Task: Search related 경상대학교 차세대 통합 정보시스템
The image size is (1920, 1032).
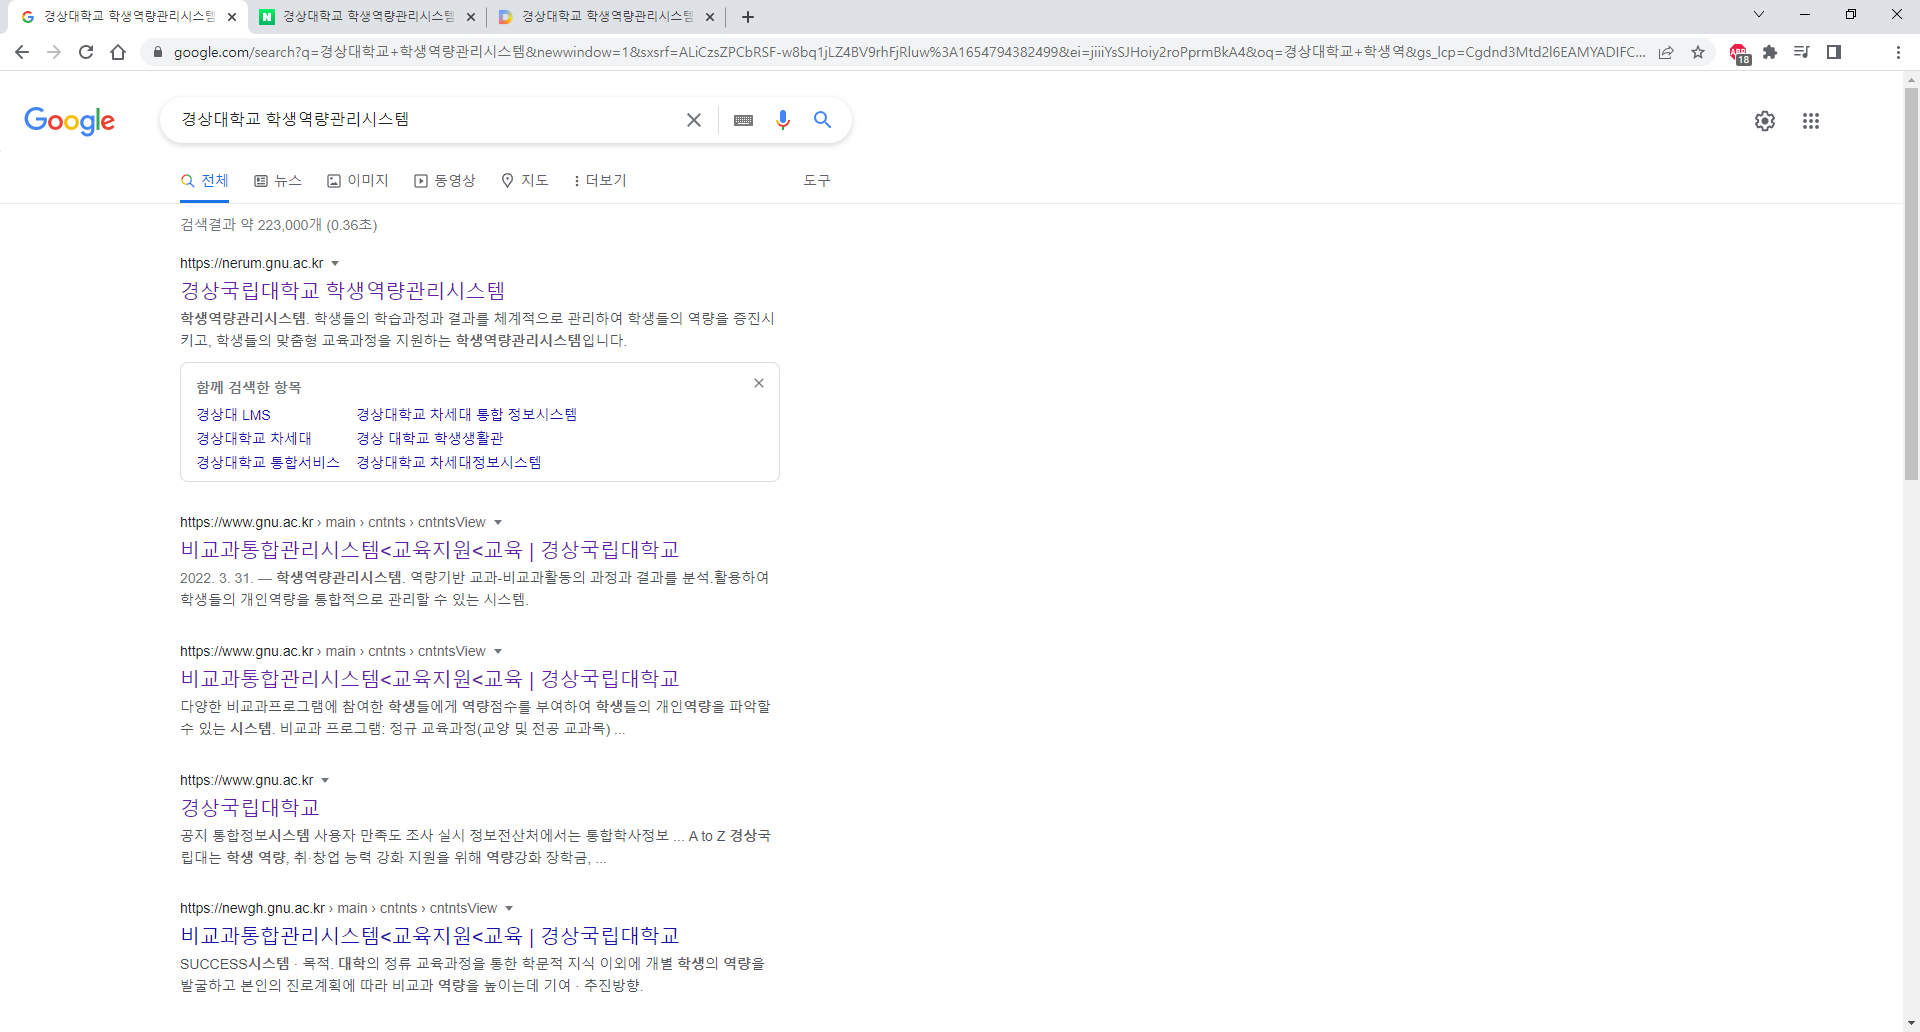Action: pos(467,415)
